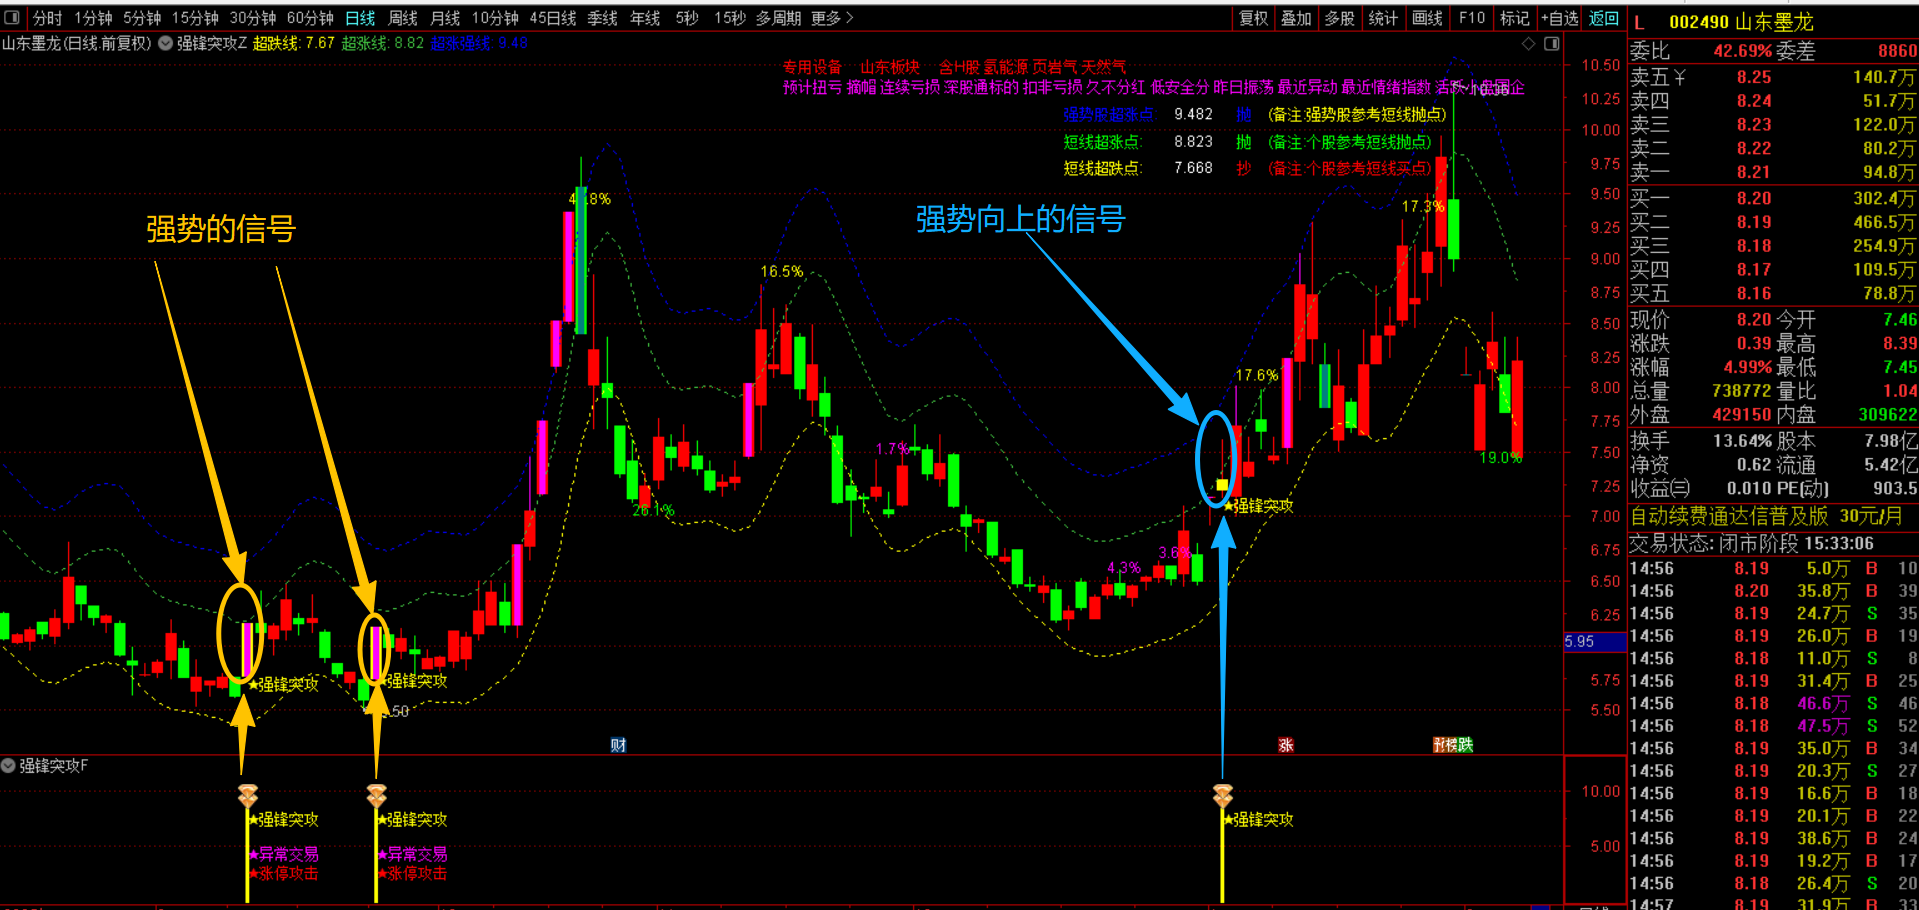This screenshot has width=1919, height=910.
Task: Select the 日线 daily chart tab
Action: (360, 18)
